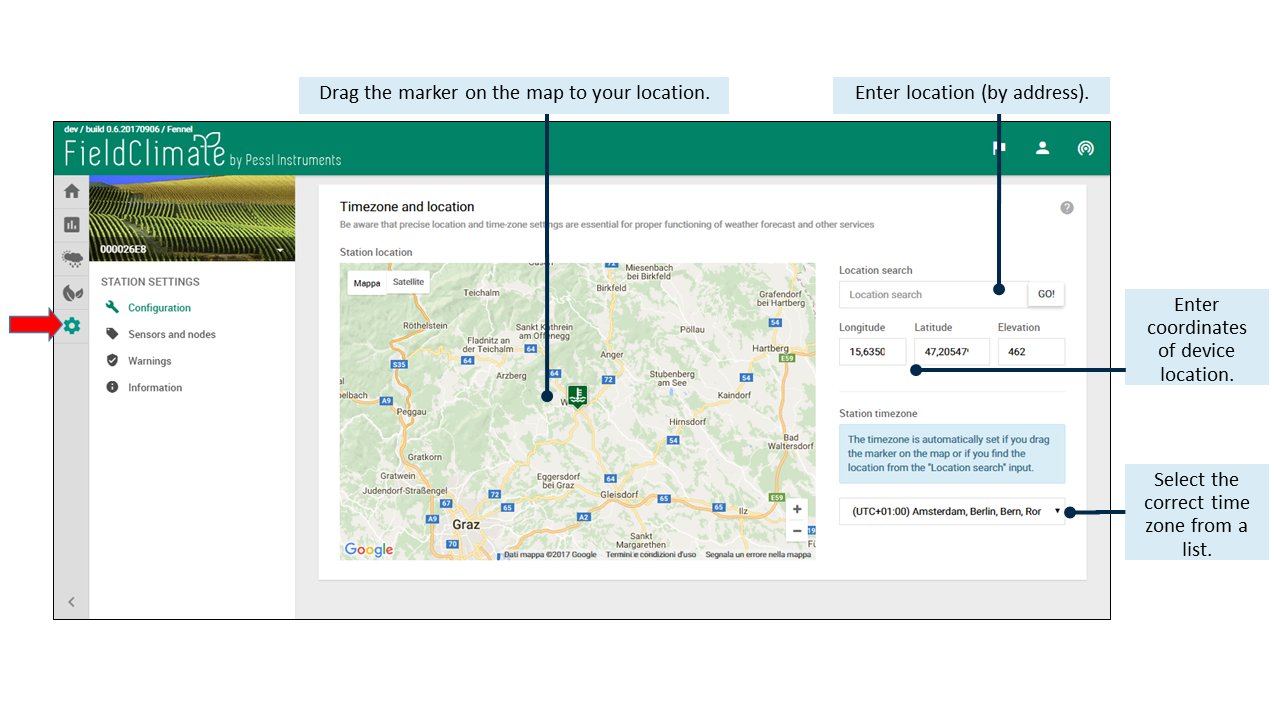
Task: Click the Gleisdorf label on map
Action: click(619, 494)
